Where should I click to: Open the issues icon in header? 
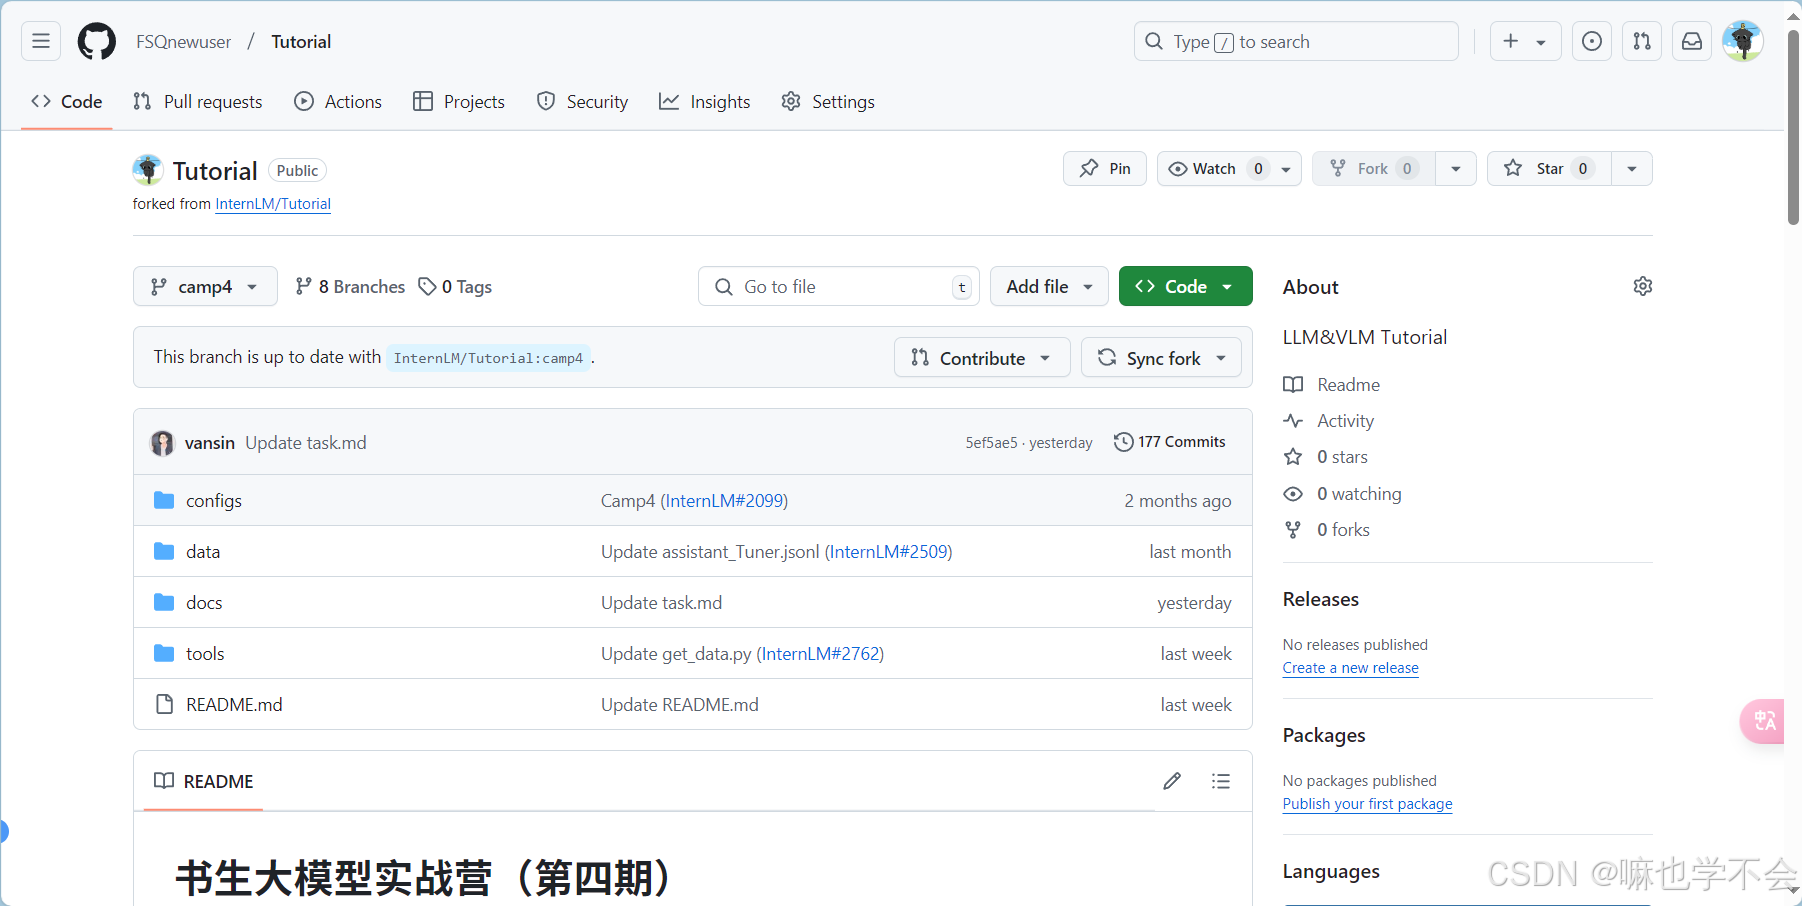click(x=1592, y=41)
